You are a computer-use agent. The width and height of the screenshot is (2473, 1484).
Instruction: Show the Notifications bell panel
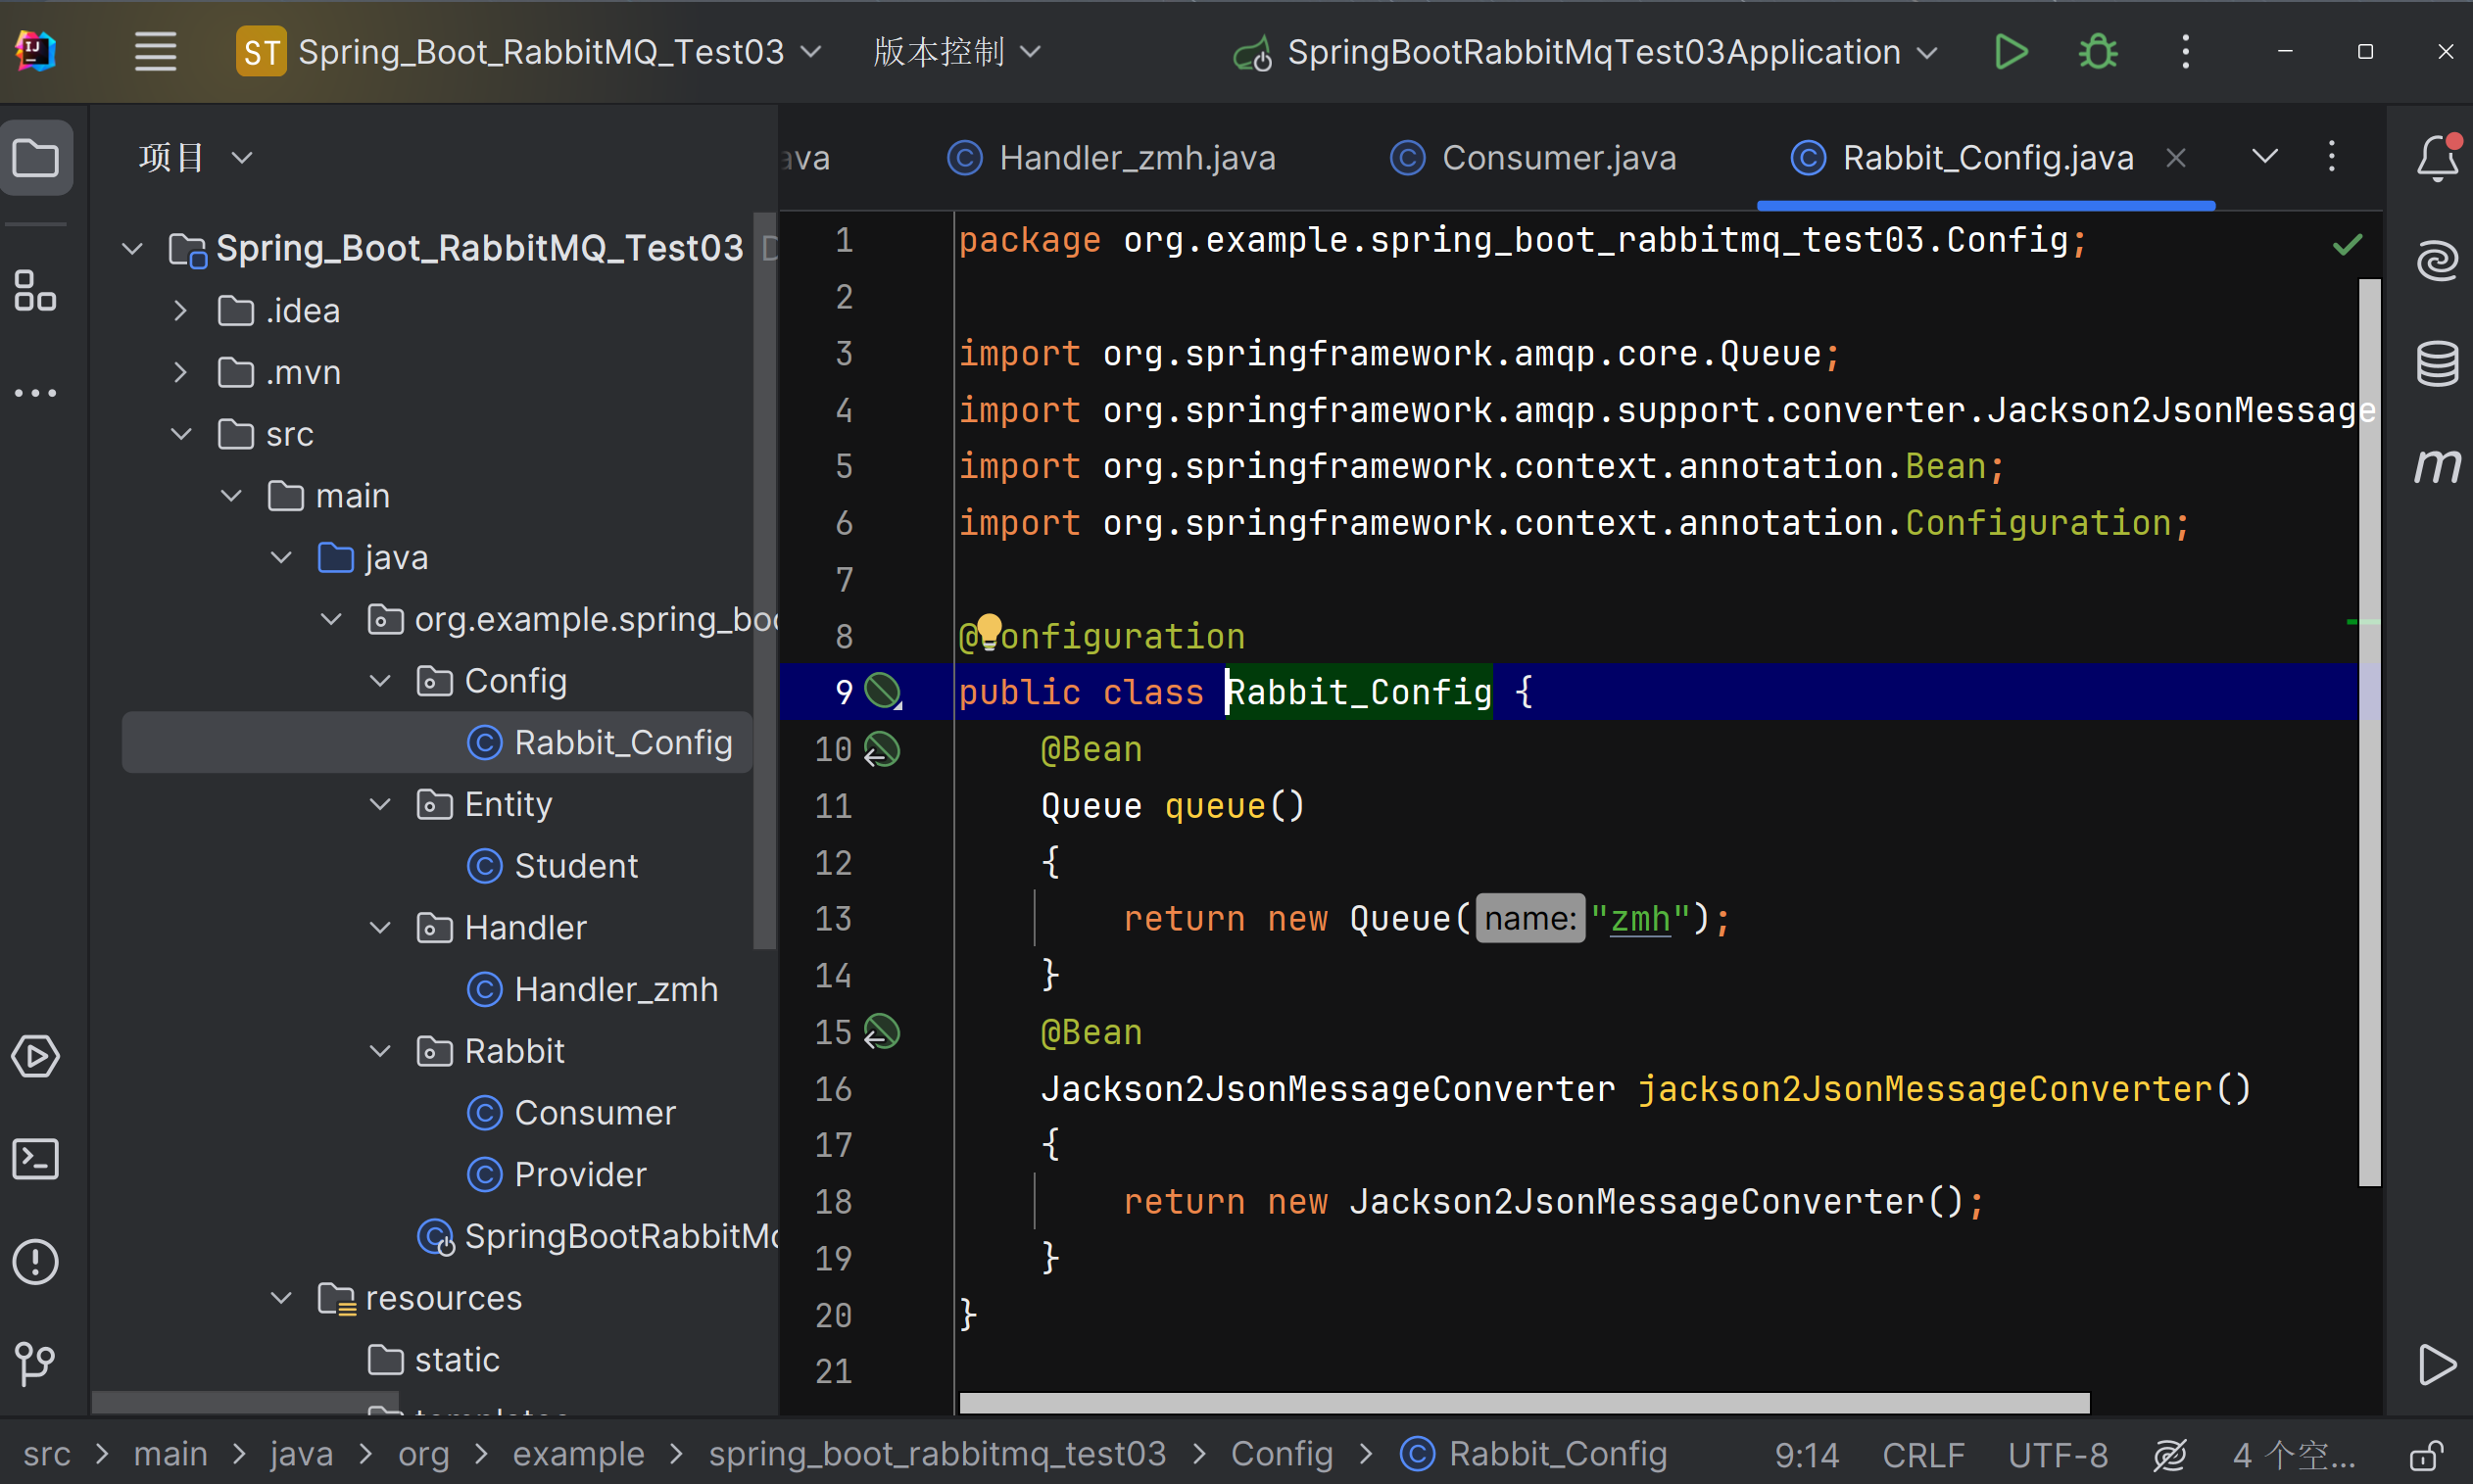(x=2436, y=158)
